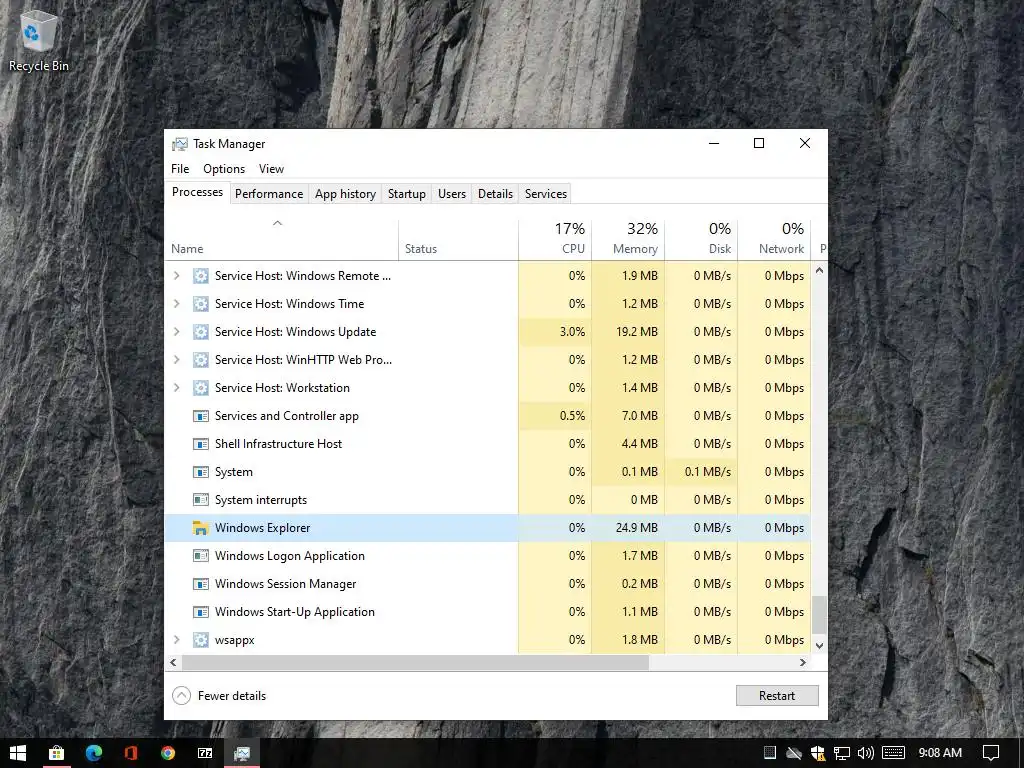Viewport: 1024px width, 768px height.
Task: Collapse view with Fewer details
Action: (x=219, y=696)
